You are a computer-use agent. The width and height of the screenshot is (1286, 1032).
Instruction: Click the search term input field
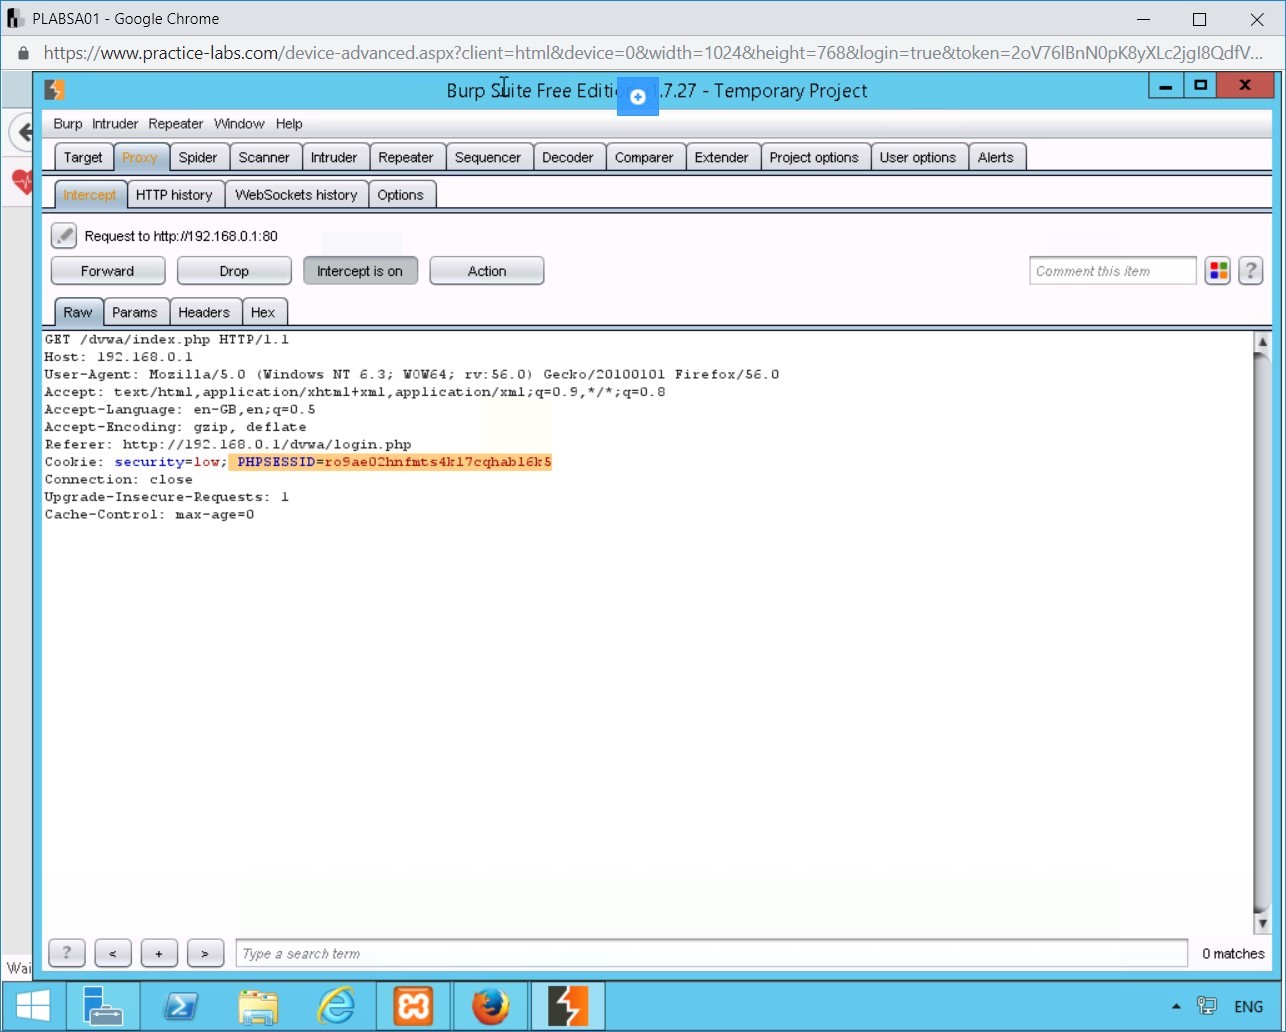711,953
